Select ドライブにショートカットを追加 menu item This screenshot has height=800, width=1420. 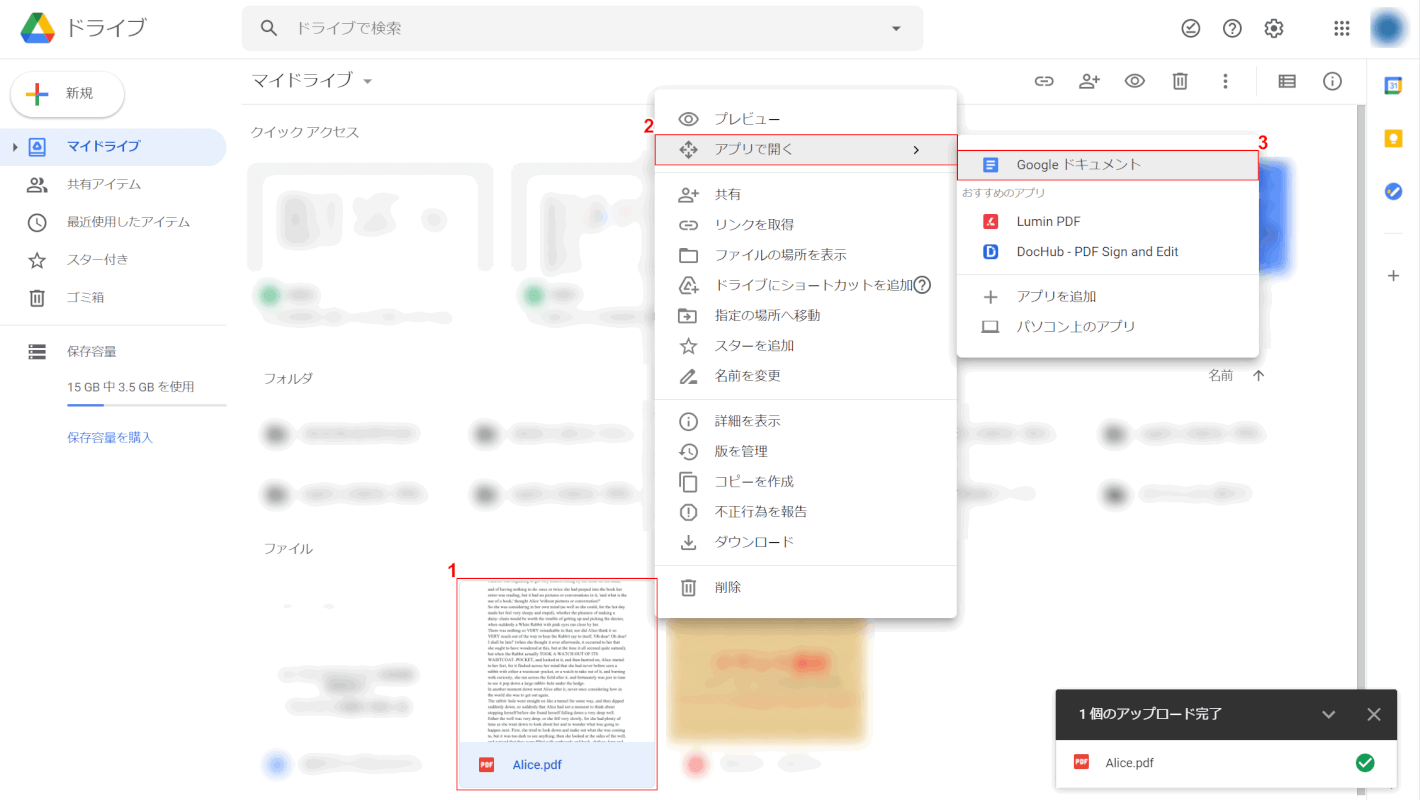tap(806, 285)
